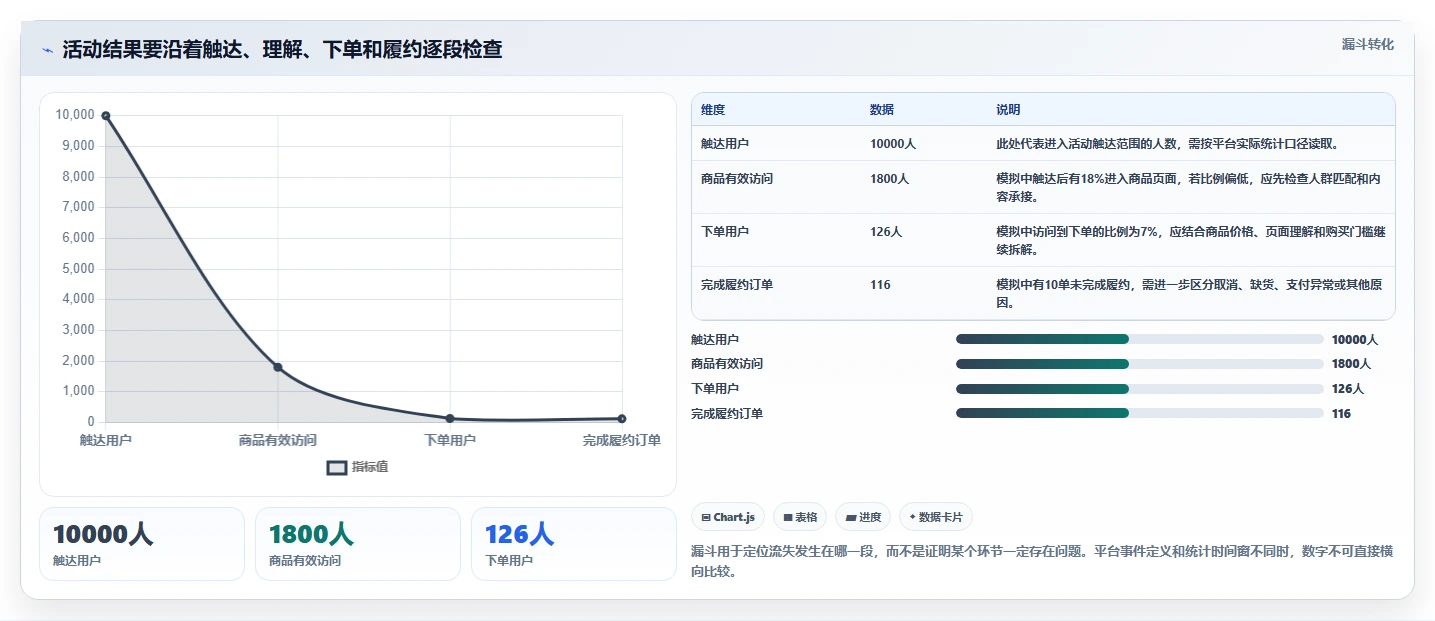Click the 表格 tag
The width and height of the screenshot is (1435, 621).
800,517
